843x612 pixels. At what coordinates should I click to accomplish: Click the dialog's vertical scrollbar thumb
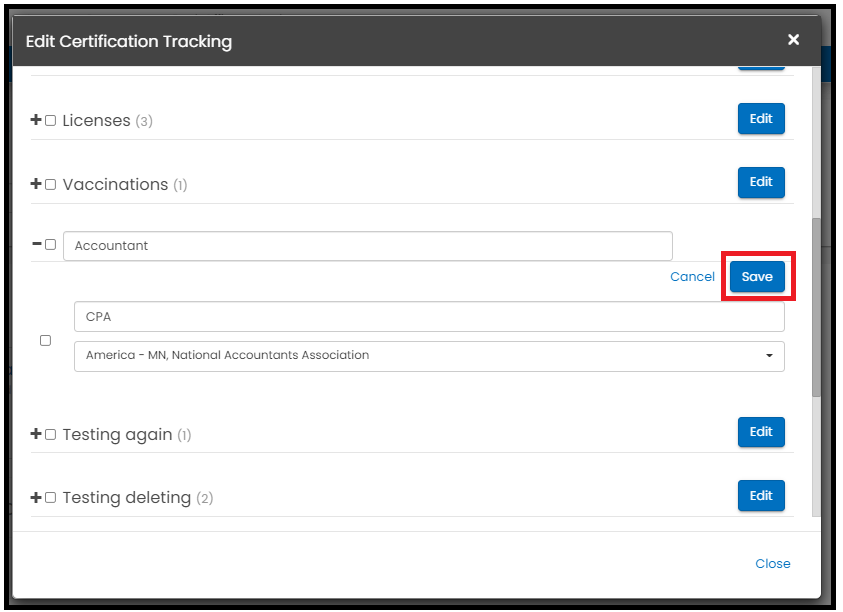[816, 307]
